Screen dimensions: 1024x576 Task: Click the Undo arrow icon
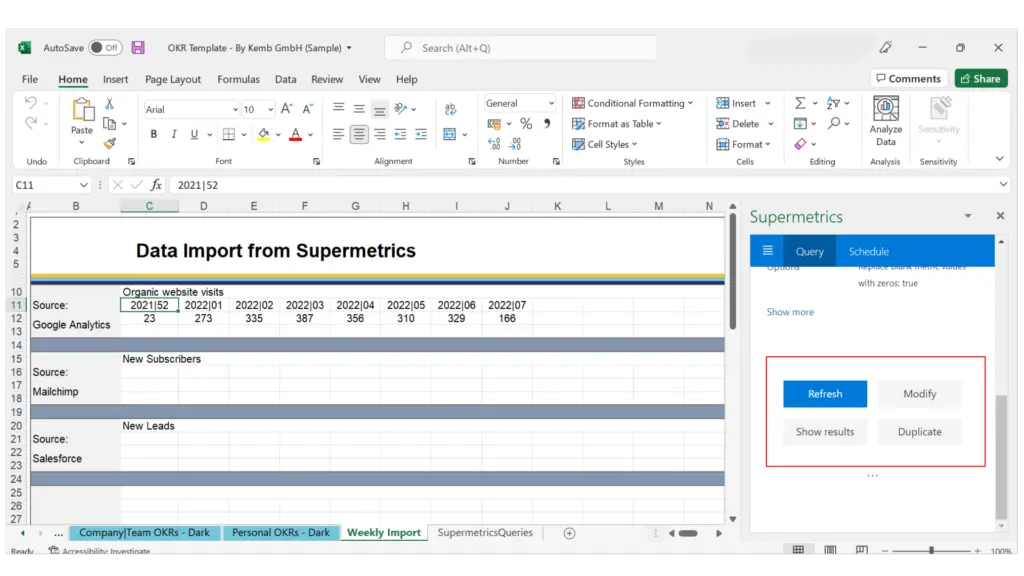(30, 102)
